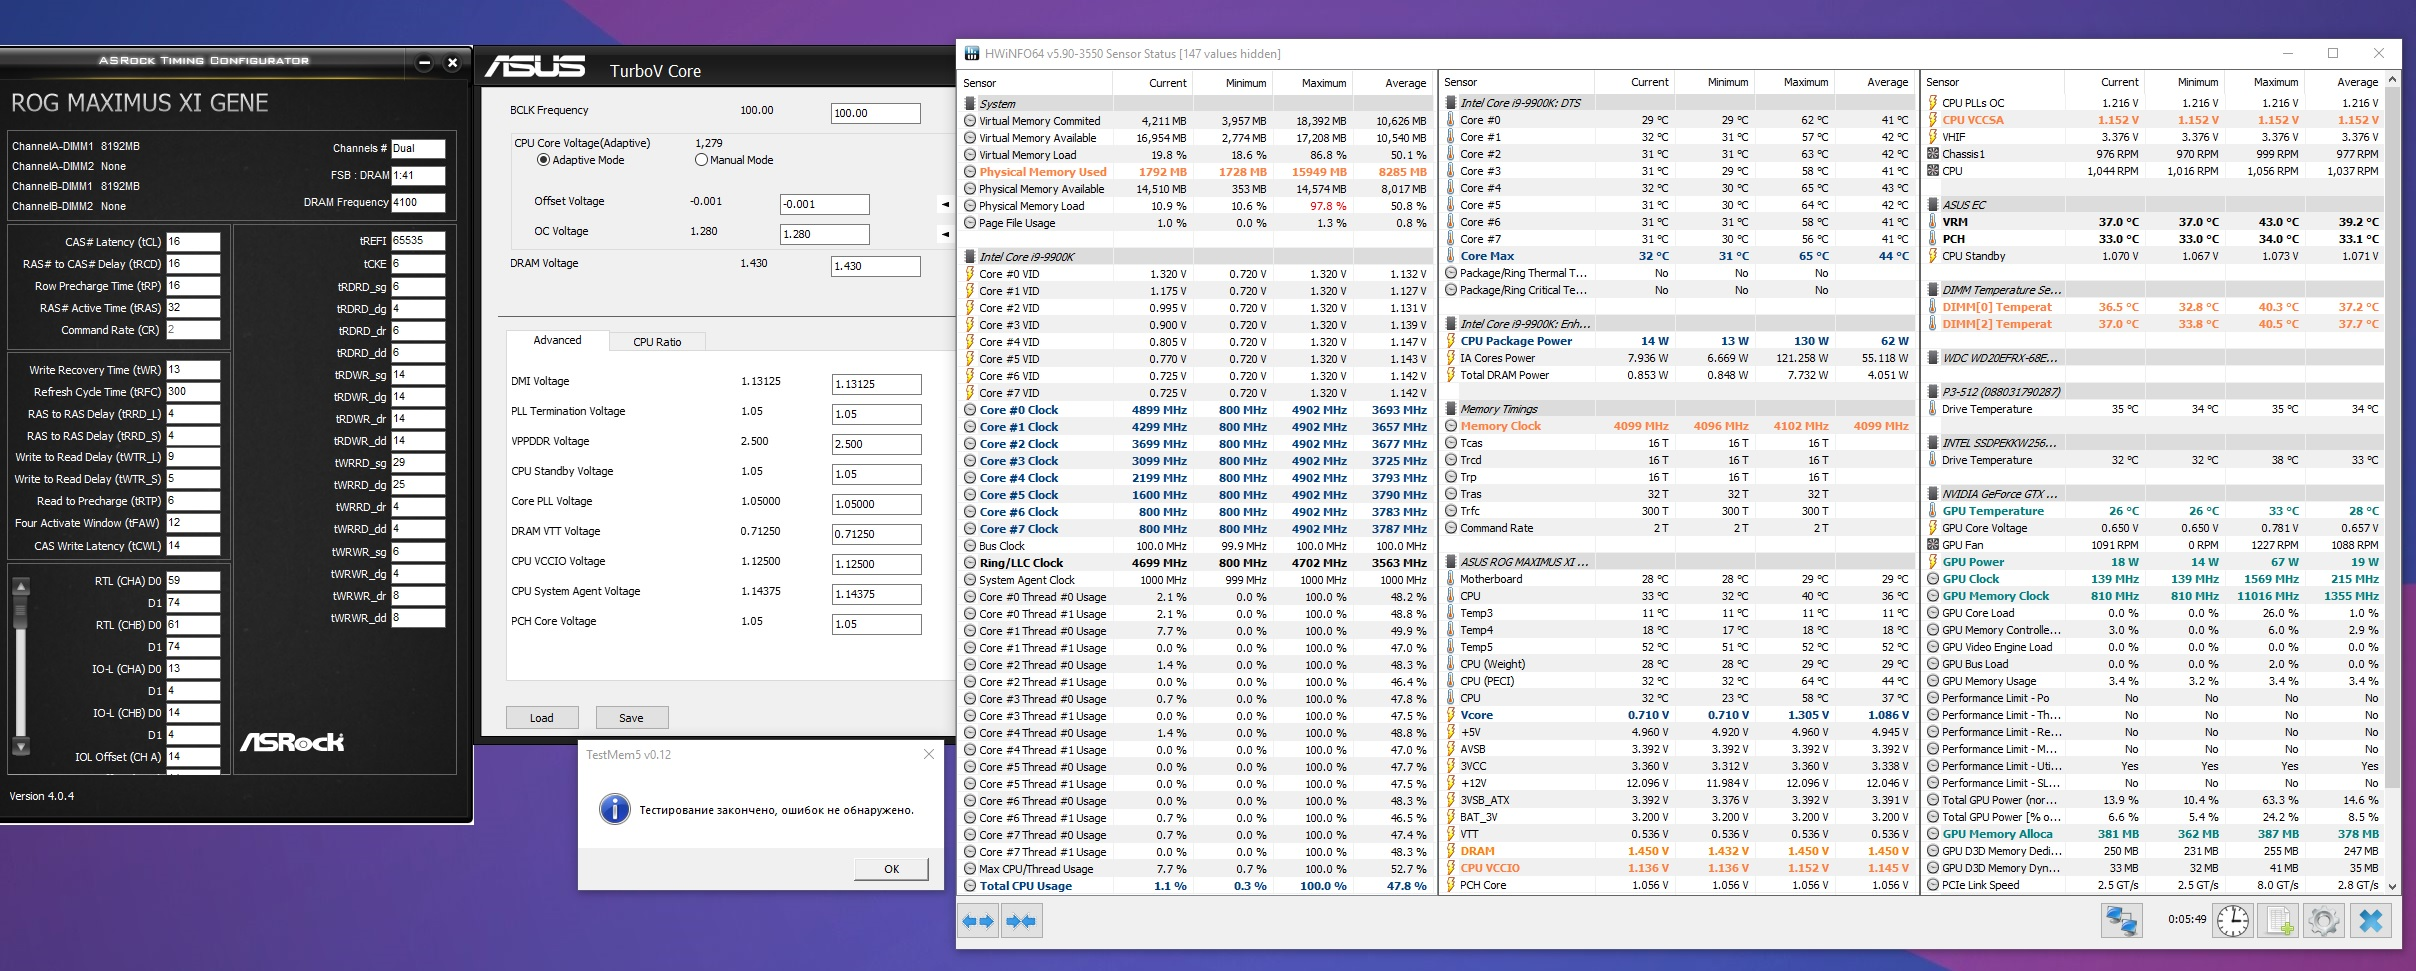Close sensors with blue X toolbar icon
2416x971 pixels.
[2370, 920]
